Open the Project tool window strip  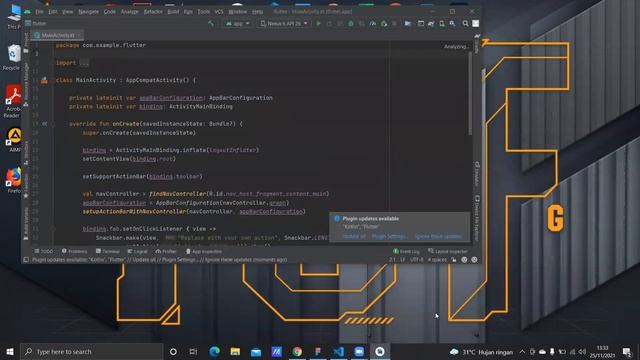(x=26, y=44)
